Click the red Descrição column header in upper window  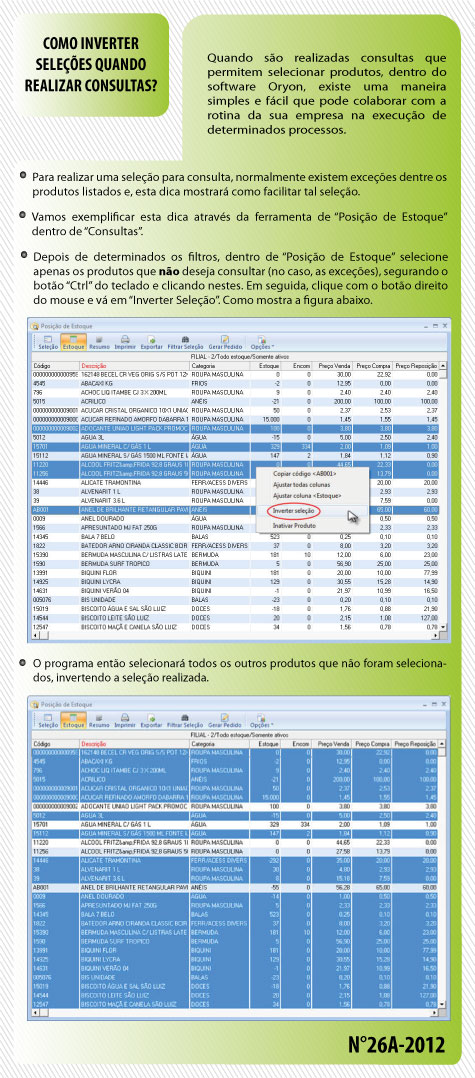[134, 366]
